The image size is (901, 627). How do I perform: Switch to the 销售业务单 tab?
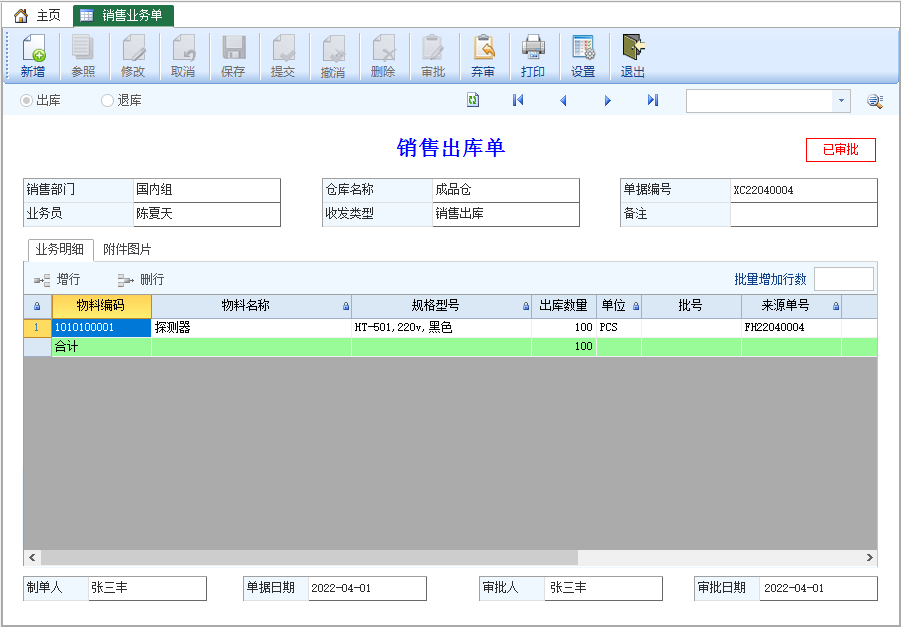pyautogui.click(x=124, y=16)
